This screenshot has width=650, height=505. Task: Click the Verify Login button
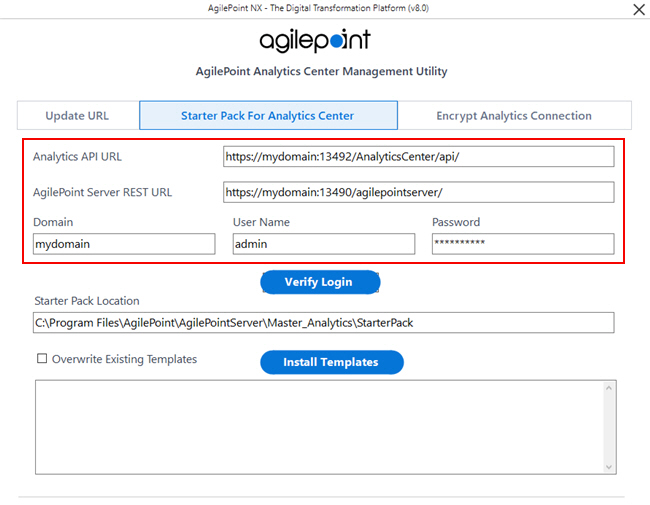point(320,282)
